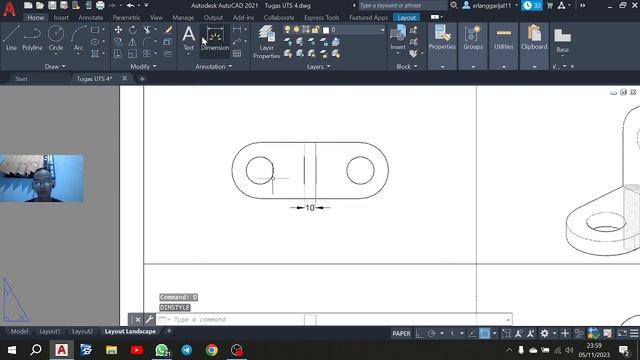Open Chrome from the Windows taskbar

[211, 350]
